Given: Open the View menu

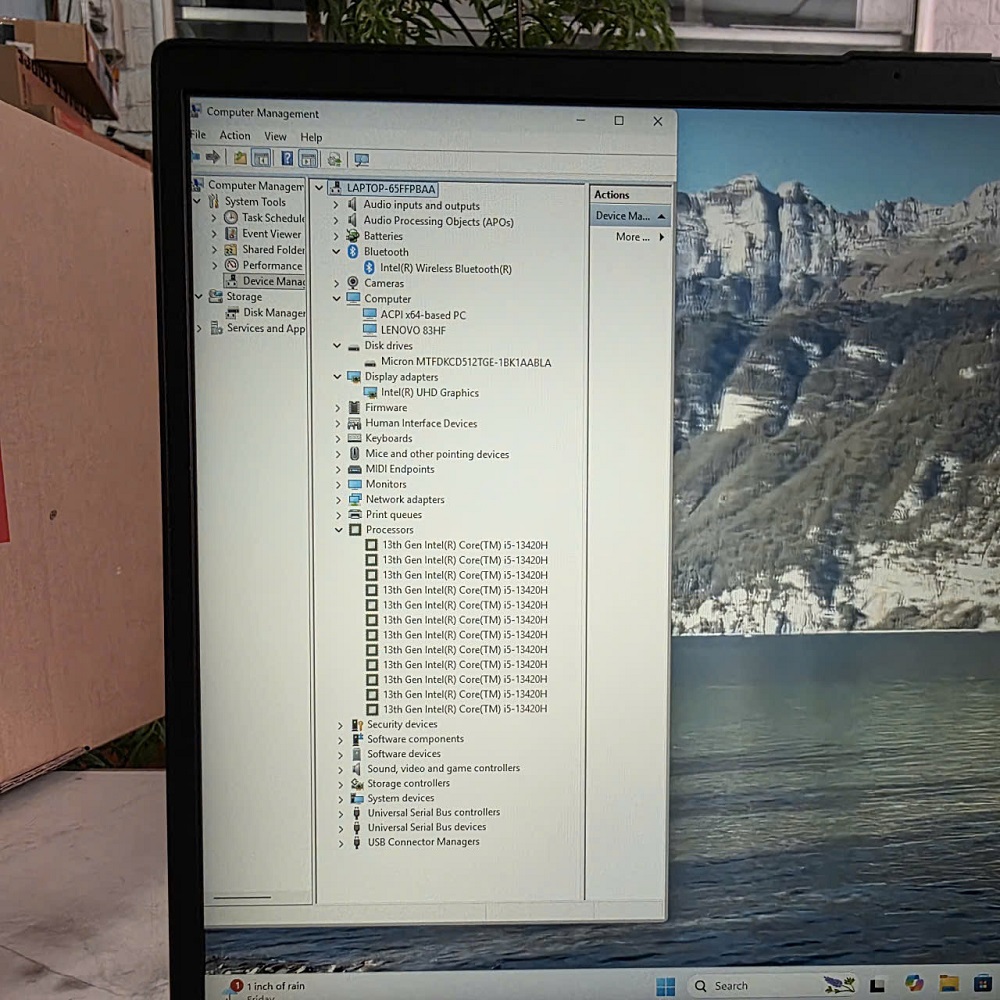Looking at the screenshot, I should [x=275, y=136].
